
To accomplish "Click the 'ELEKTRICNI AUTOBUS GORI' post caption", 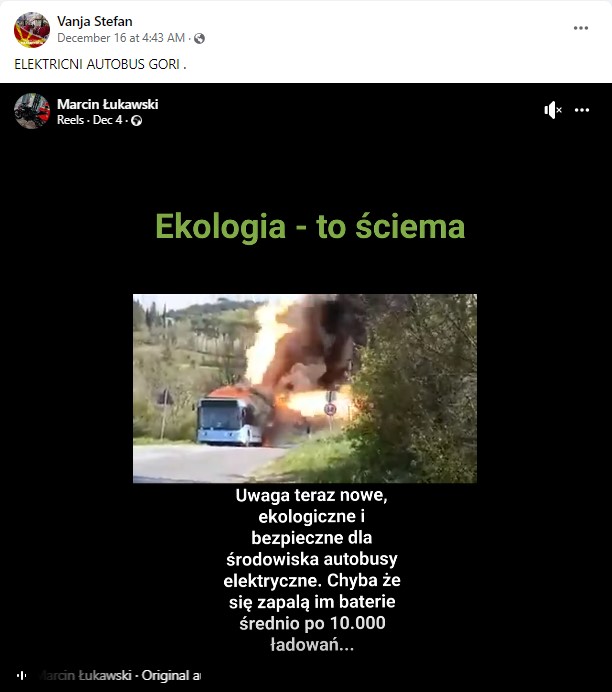I will coord(100,64).
